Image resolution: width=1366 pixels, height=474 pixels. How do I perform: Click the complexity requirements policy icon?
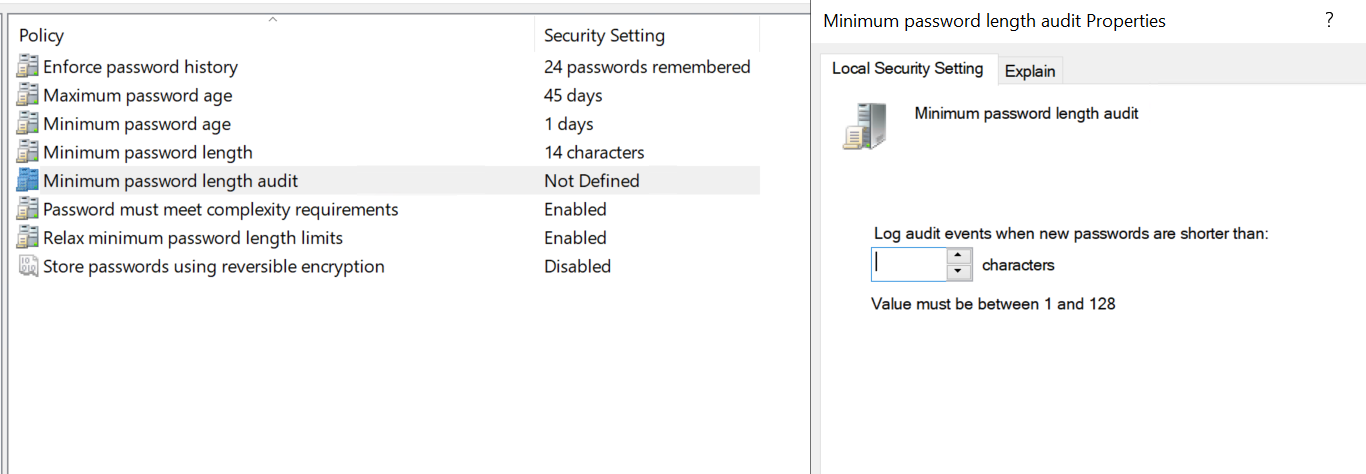28,210
